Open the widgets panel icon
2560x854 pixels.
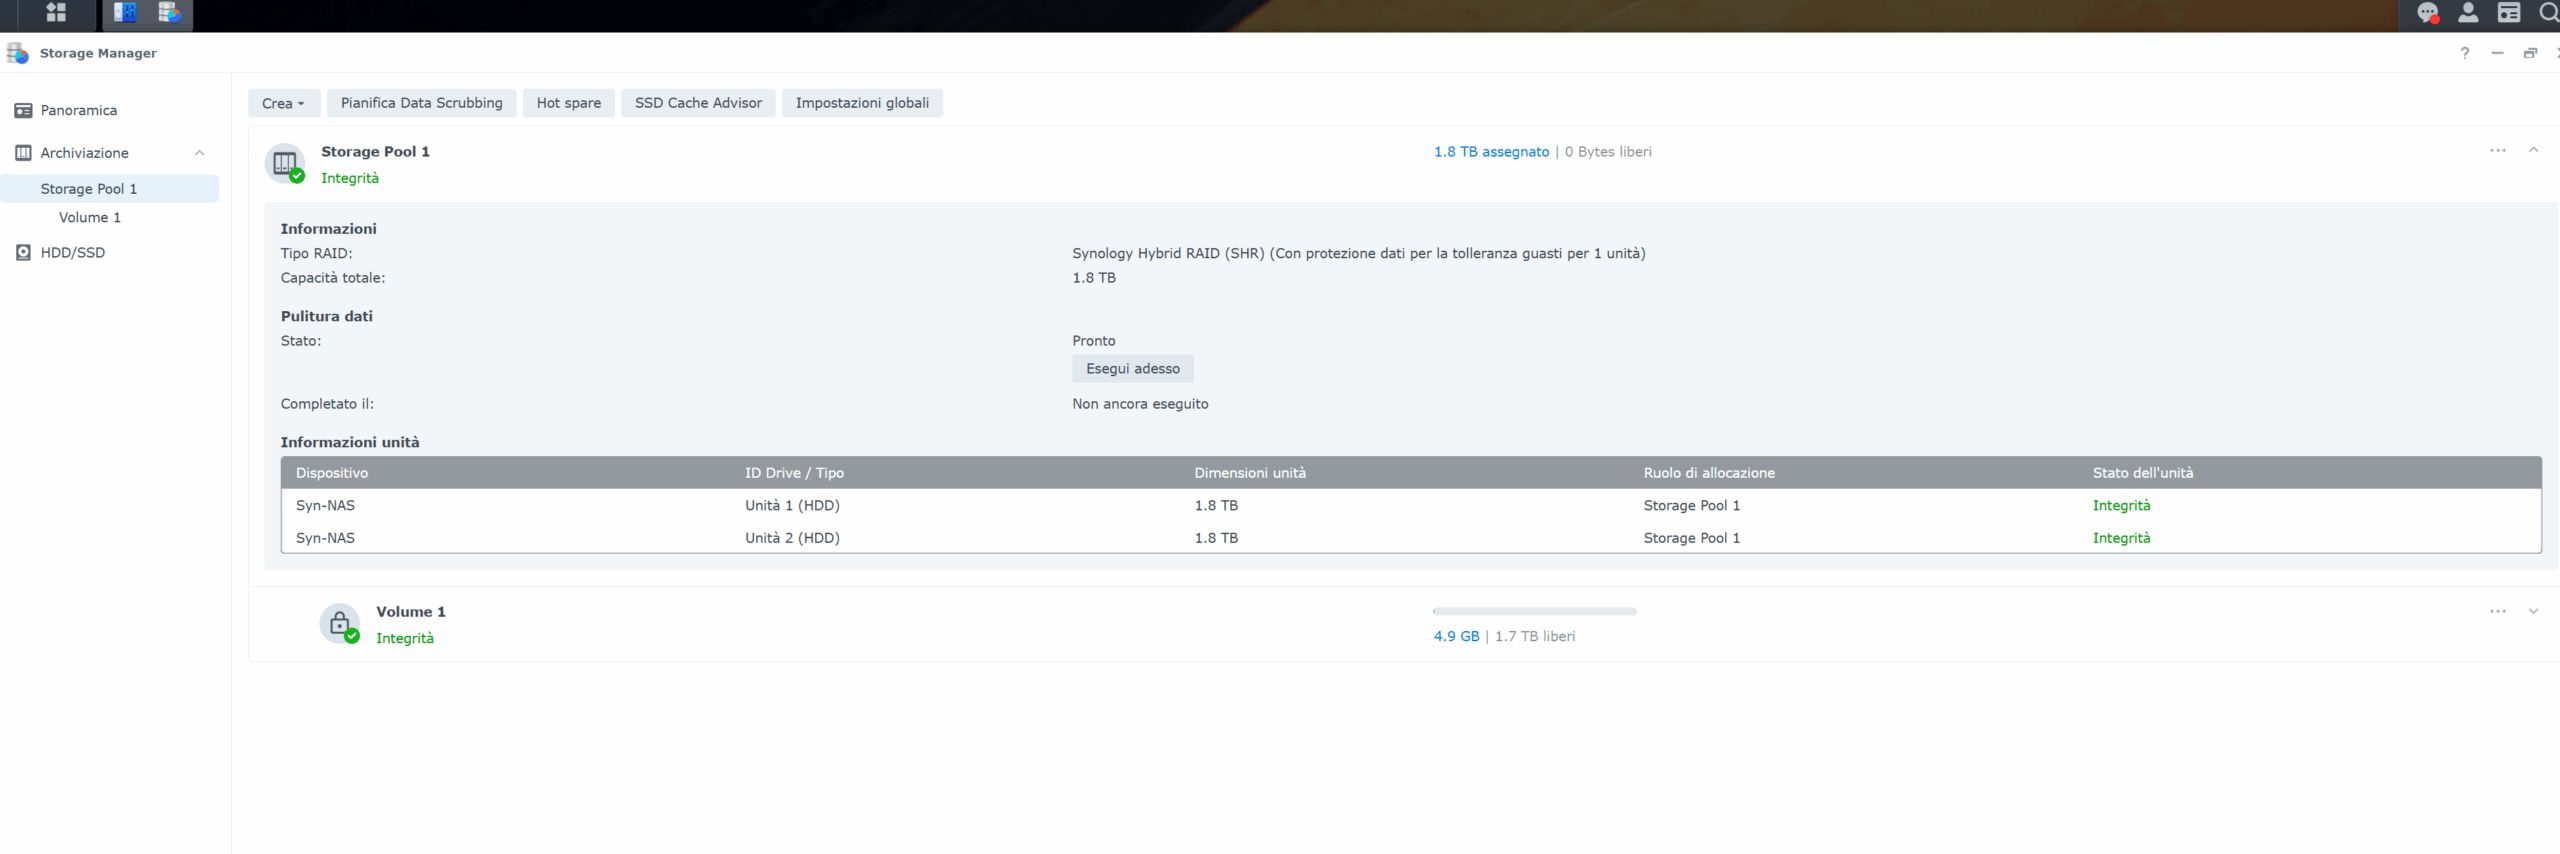point(2509,13)
